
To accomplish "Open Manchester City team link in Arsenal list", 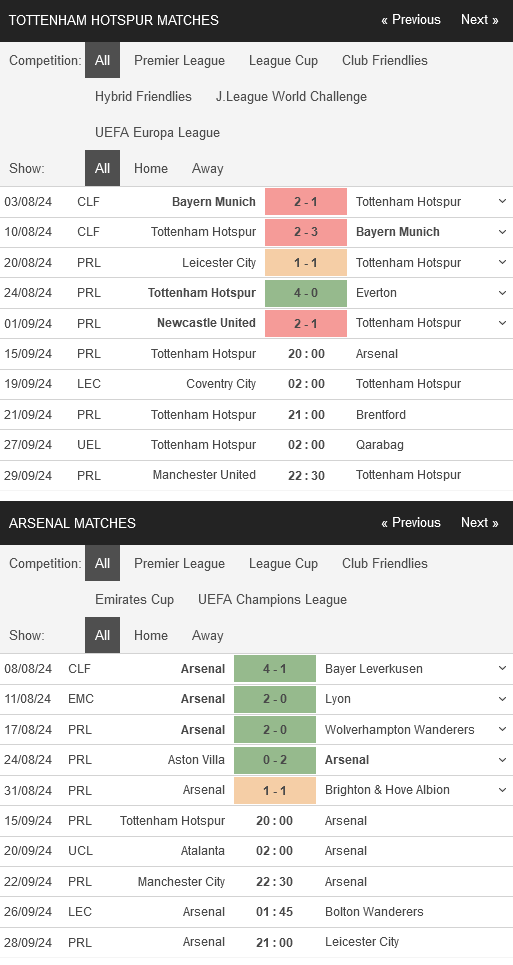I will (x=181, y=881).
